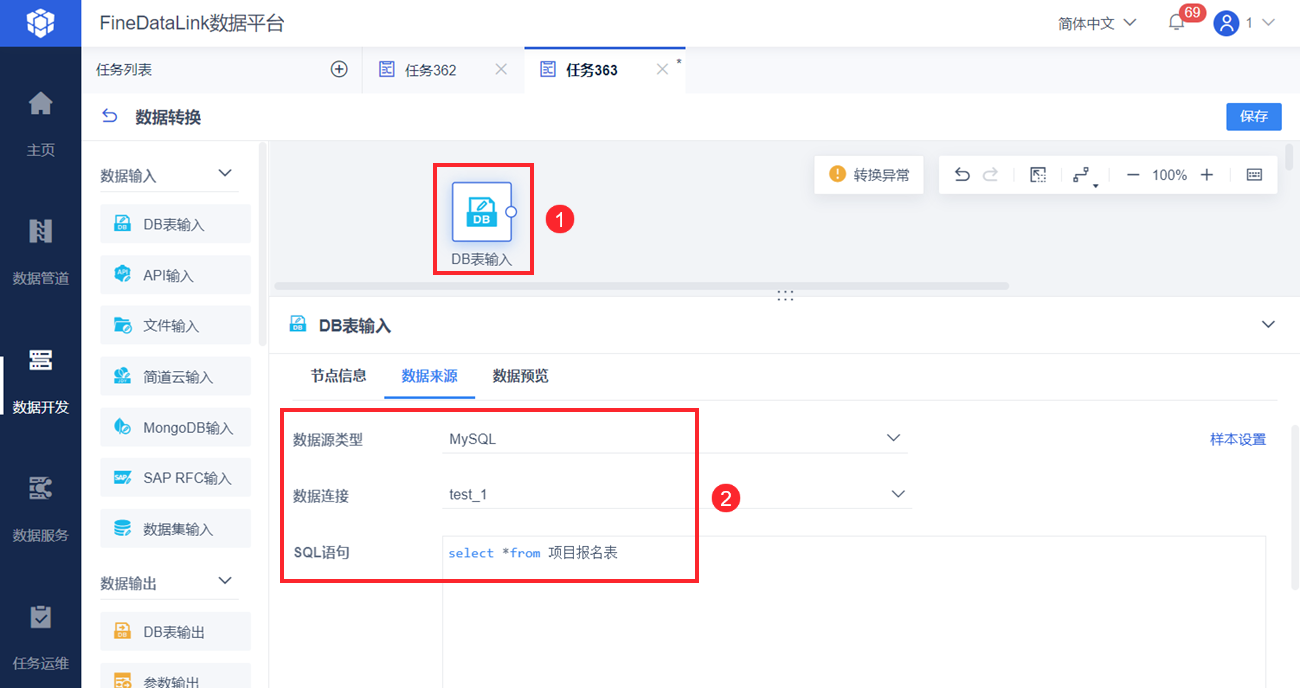Open the 数据连接 test_1 dropdown

pos(677,494)
